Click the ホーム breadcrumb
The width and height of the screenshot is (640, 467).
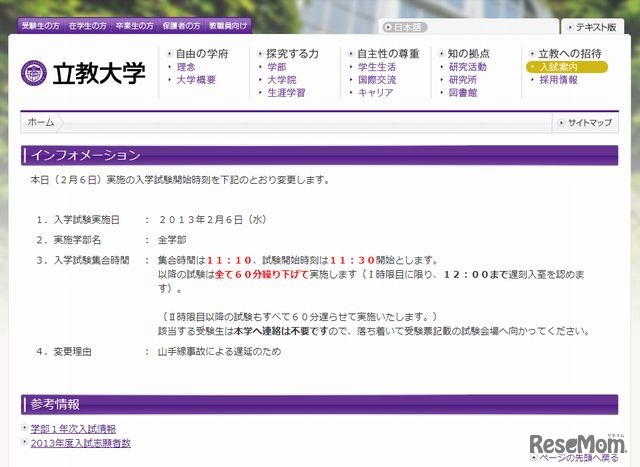click(41, 122)
